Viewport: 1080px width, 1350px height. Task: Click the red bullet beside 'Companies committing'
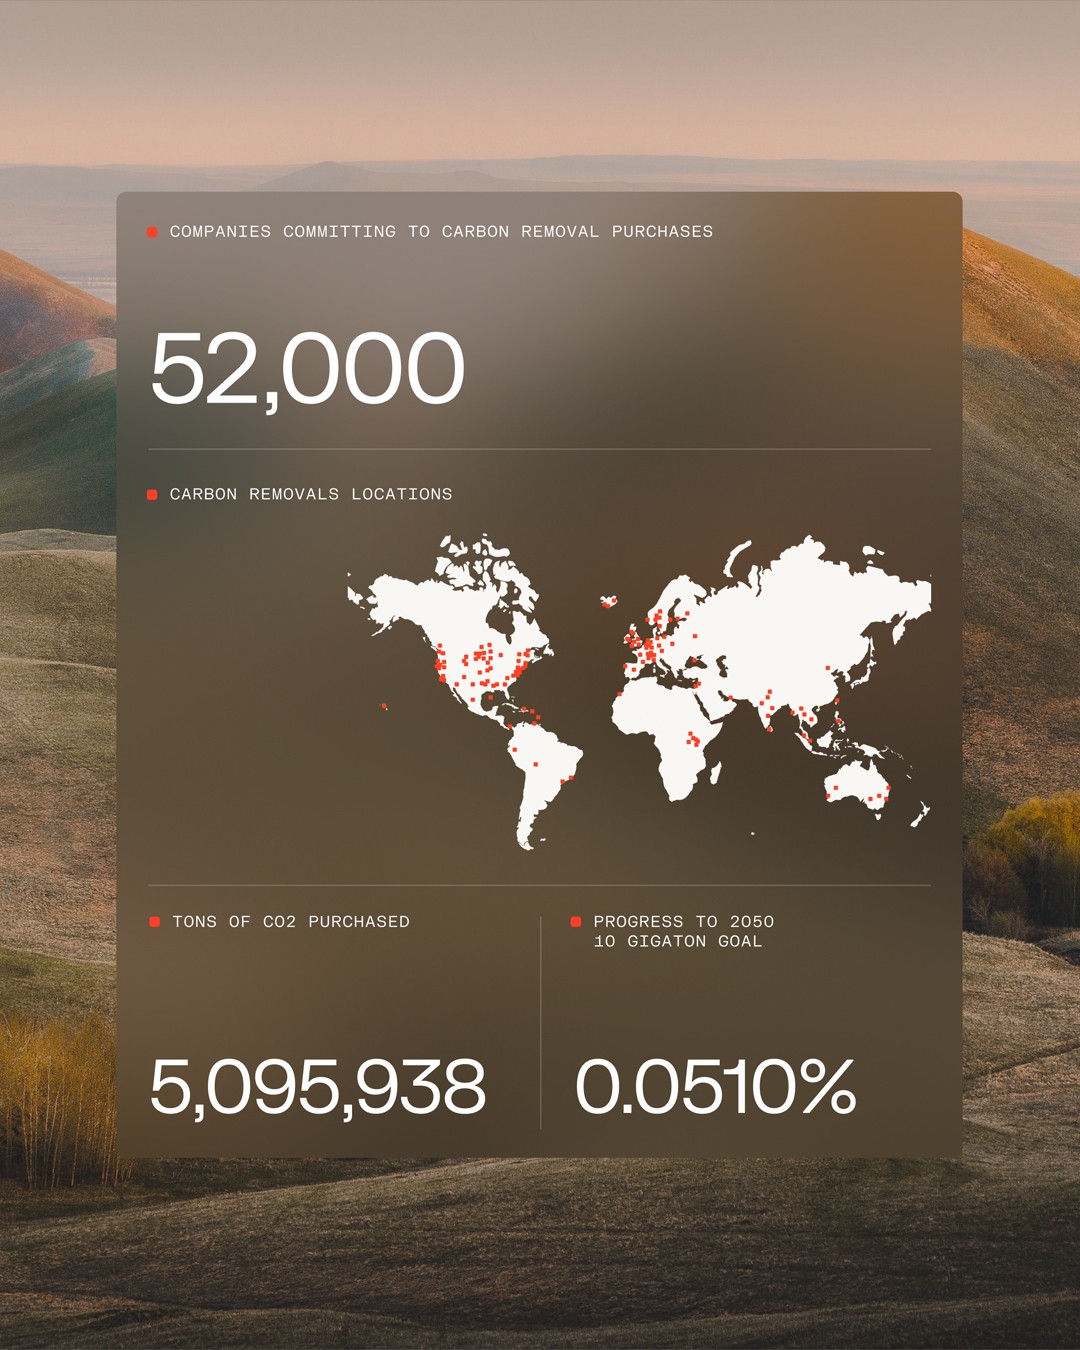tap(152, 232)
